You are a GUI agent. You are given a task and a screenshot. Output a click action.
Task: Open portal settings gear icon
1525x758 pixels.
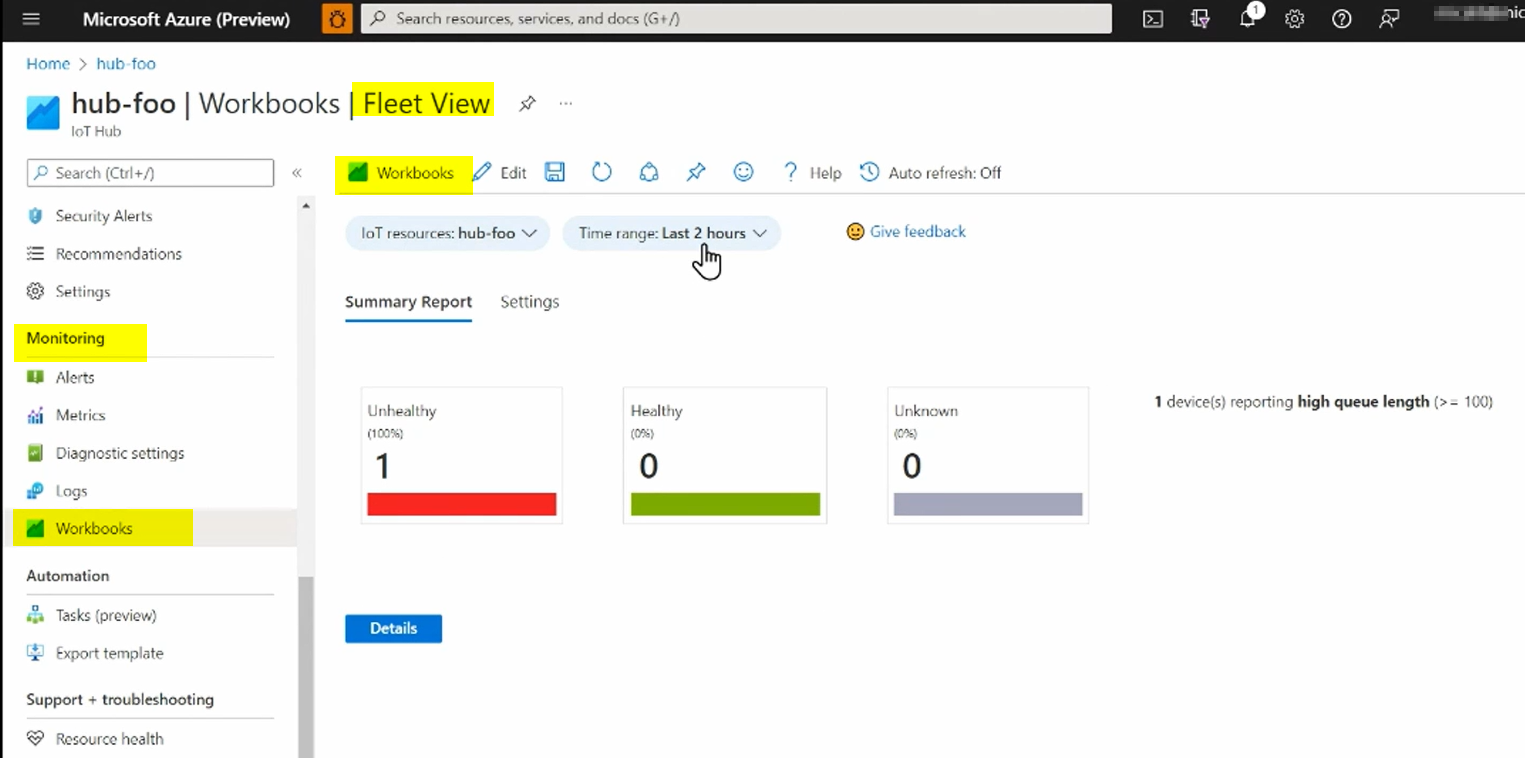coord(1295,19)
